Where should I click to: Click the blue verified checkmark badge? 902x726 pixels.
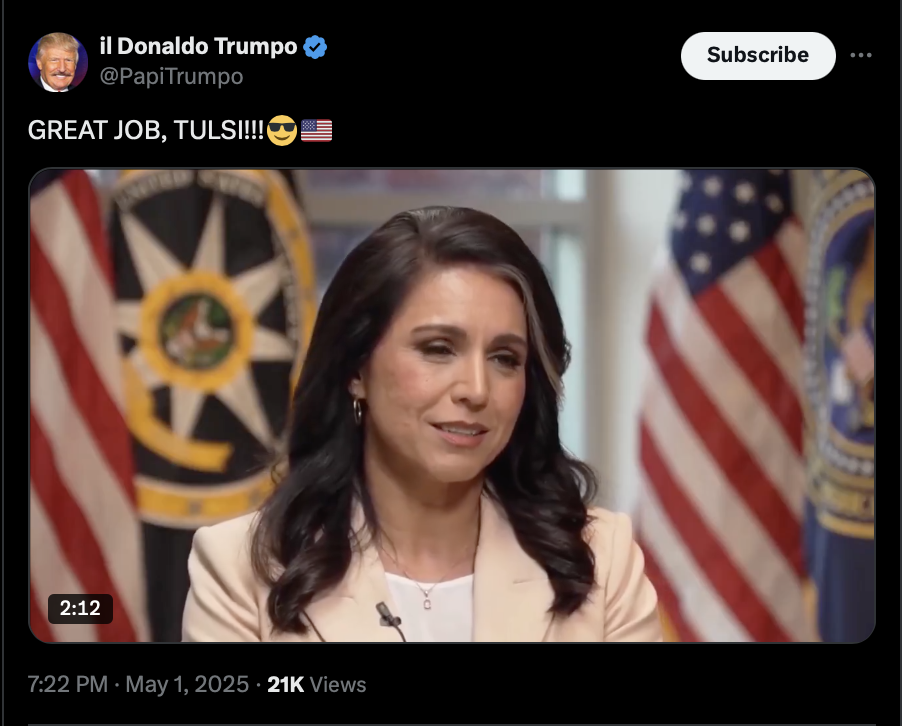click(x=315, y=47)
